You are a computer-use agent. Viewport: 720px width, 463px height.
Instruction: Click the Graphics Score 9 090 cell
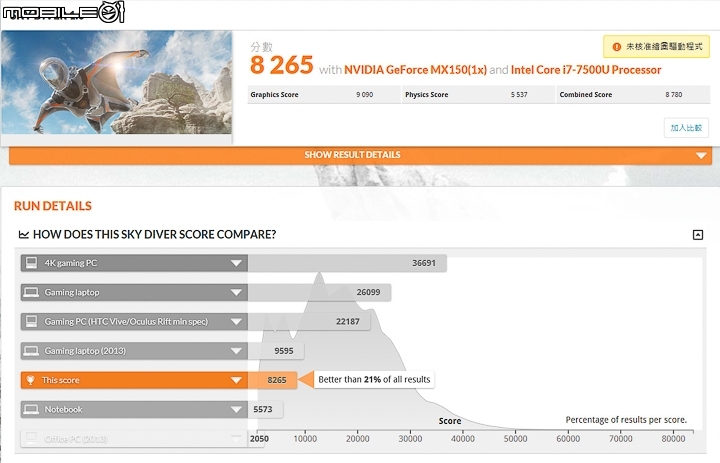(324, 95)
